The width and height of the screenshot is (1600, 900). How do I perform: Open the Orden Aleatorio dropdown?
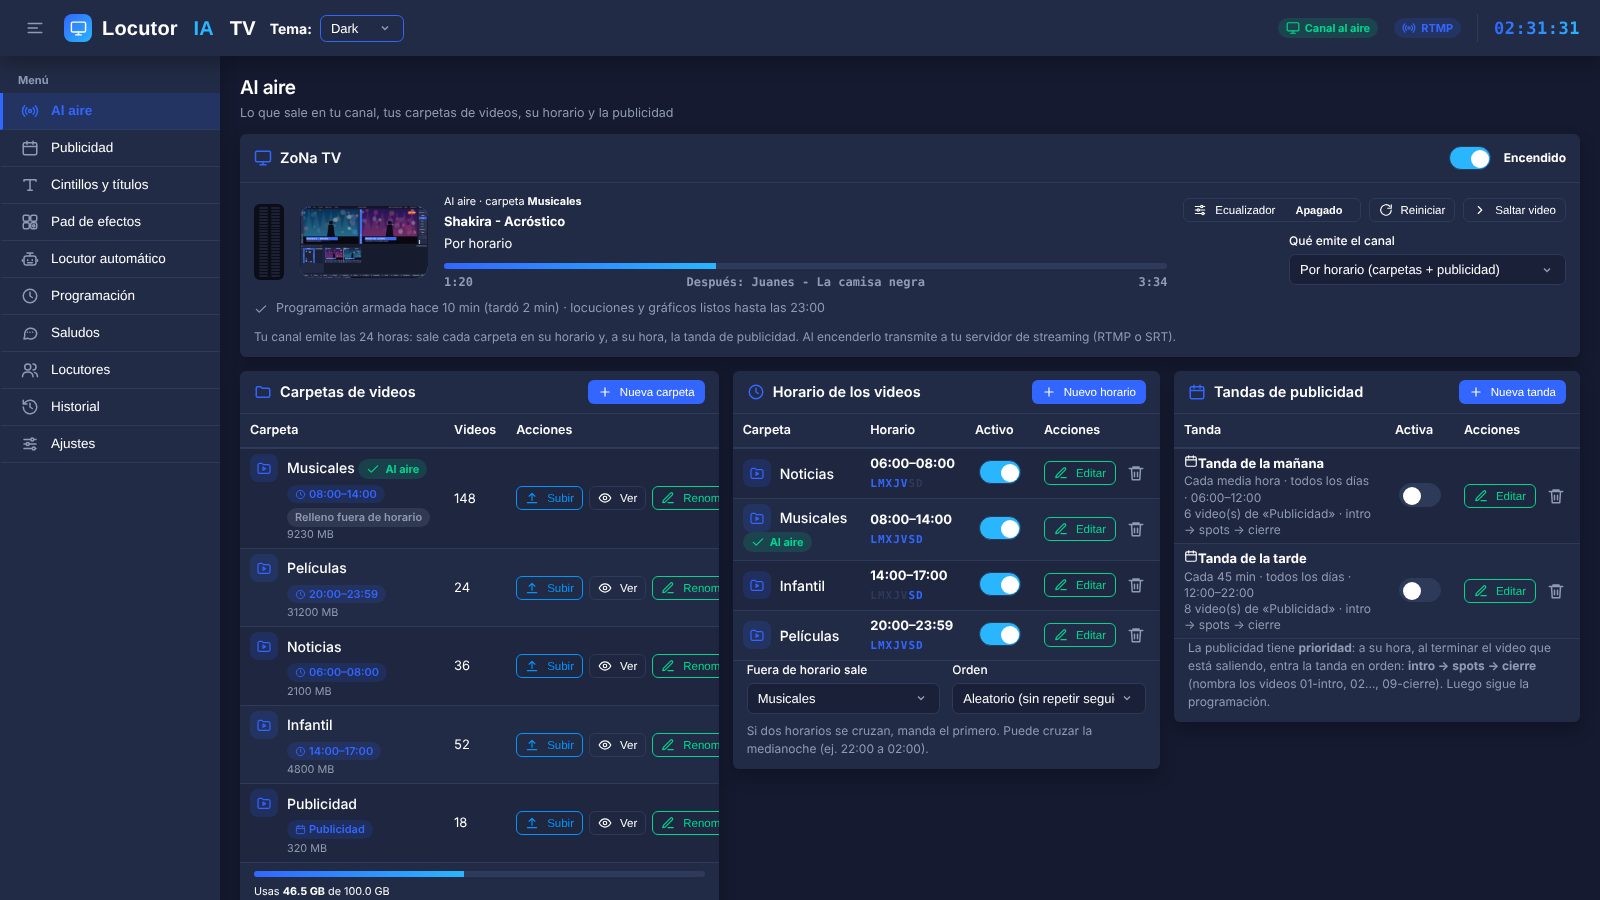tap(1048, 699)
